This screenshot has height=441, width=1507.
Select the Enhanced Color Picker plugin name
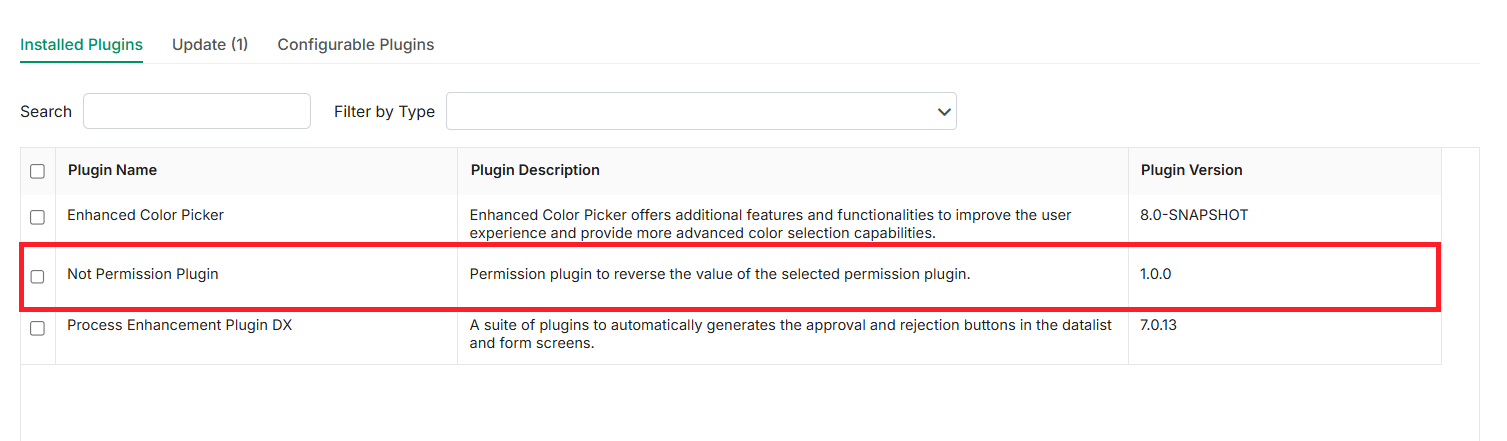[x=145, y=215]
